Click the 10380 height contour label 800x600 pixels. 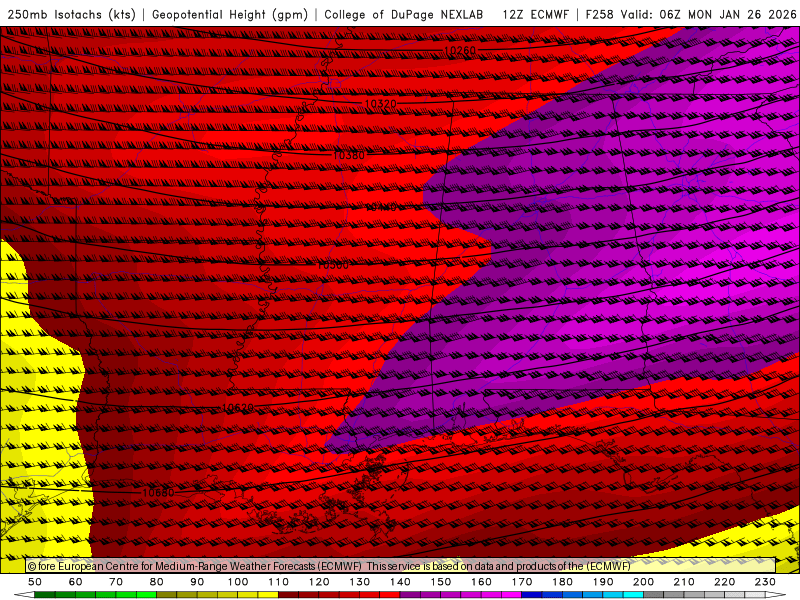(348, 155)
